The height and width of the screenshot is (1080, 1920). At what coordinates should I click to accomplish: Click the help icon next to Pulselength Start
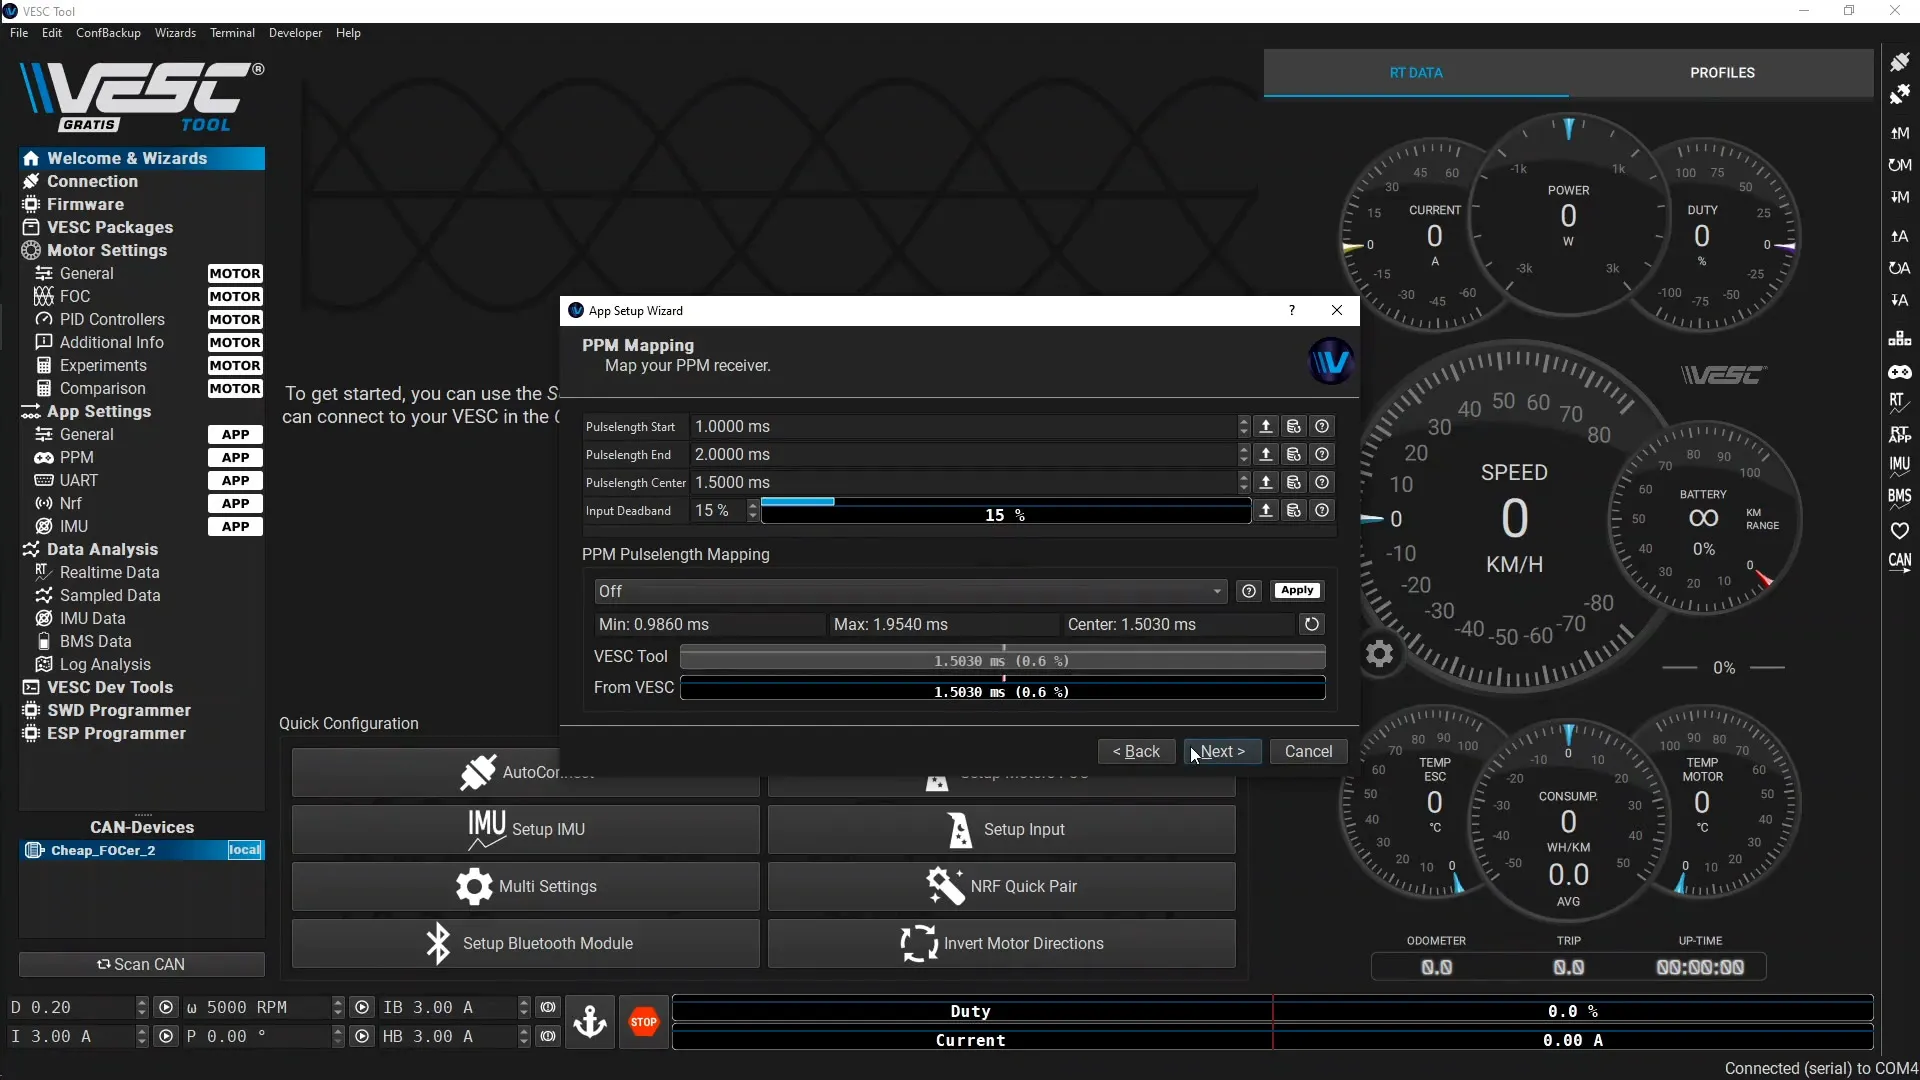(1322, 426)
